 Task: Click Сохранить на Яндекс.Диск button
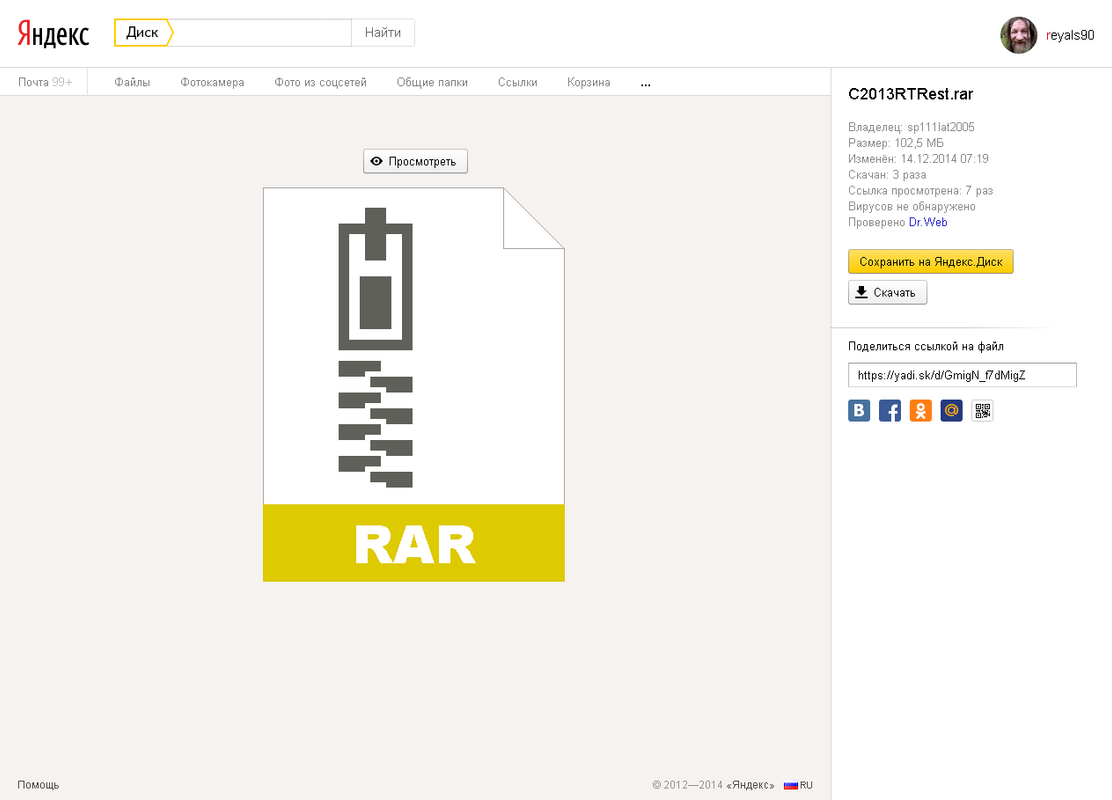click(930, 262)
